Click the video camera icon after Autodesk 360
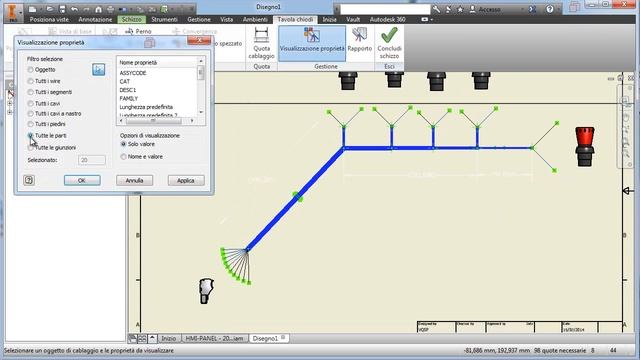 424,19
